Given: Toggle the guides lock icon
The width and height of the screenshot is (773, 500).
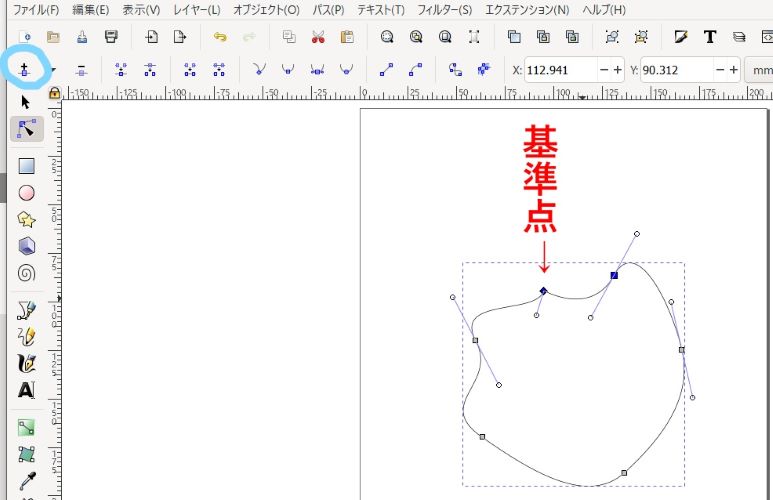Looking at the screenshot, I should pos(54,93).
